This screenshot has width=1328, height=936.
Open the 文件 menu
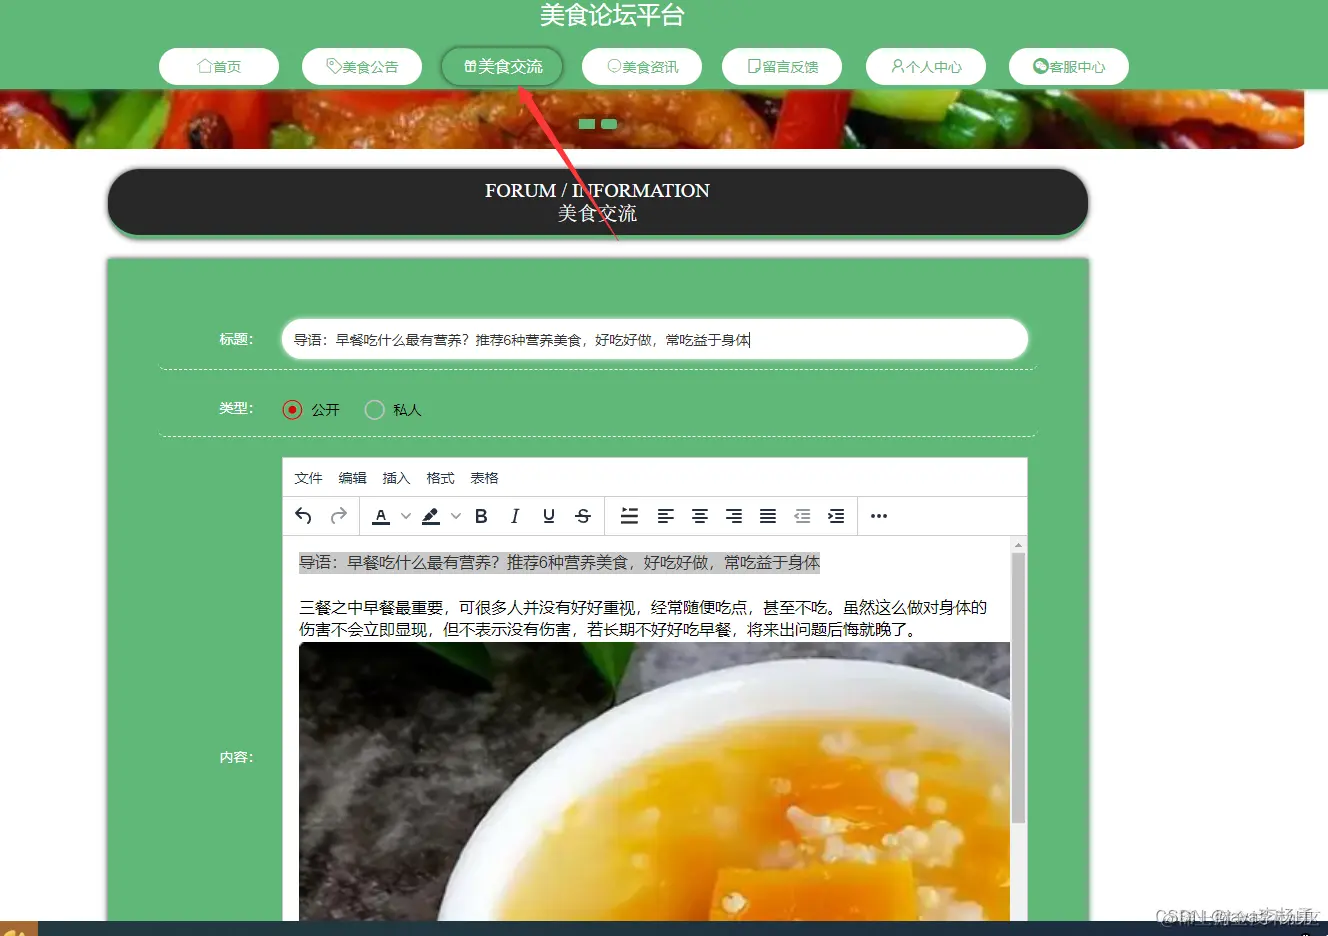[x=308, y=478]
